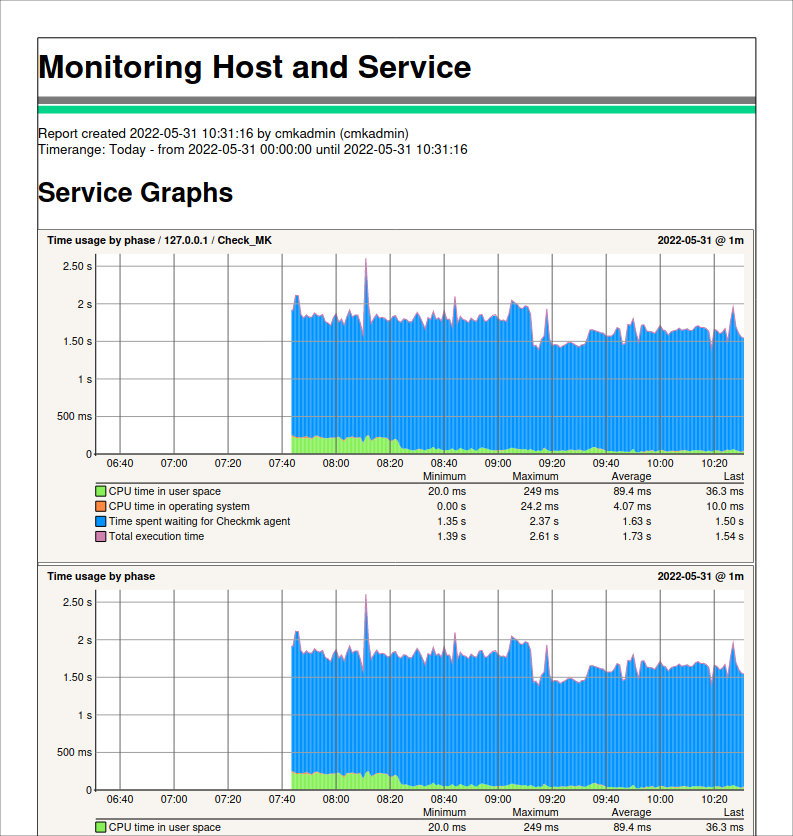Click the '36.3 ms' last value in Check_MK legend
The width and height of the screenshot is (793, 836).
pyautogui.click(x=725, y=491)
